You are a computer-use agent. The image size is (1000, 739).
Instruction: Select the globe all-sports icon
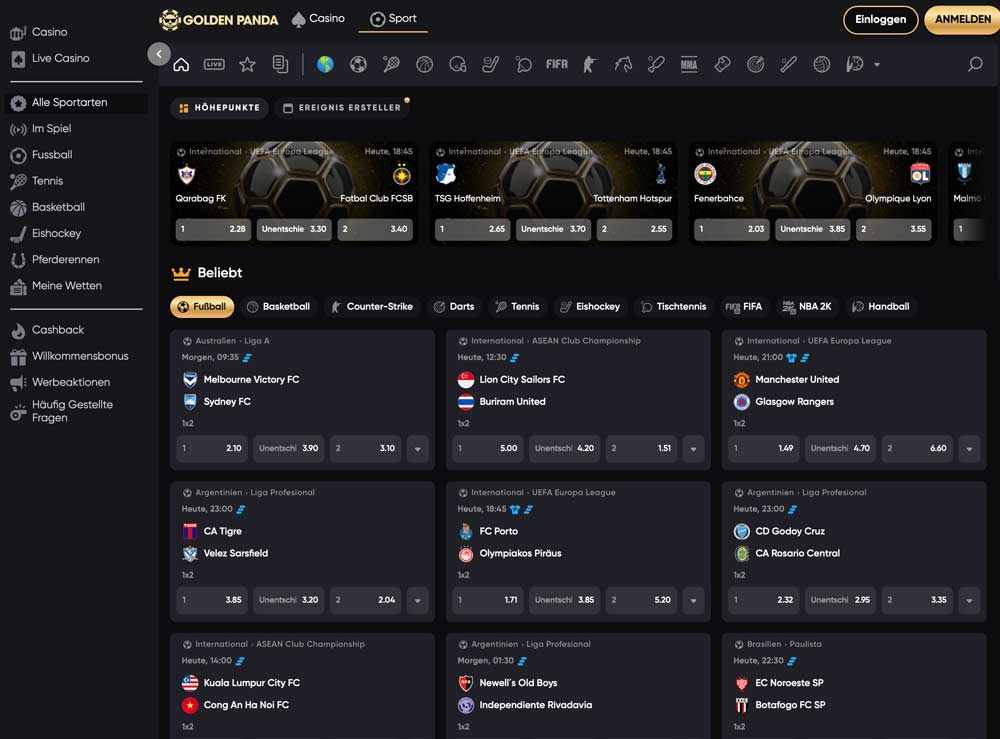click(x=325, y=65)
